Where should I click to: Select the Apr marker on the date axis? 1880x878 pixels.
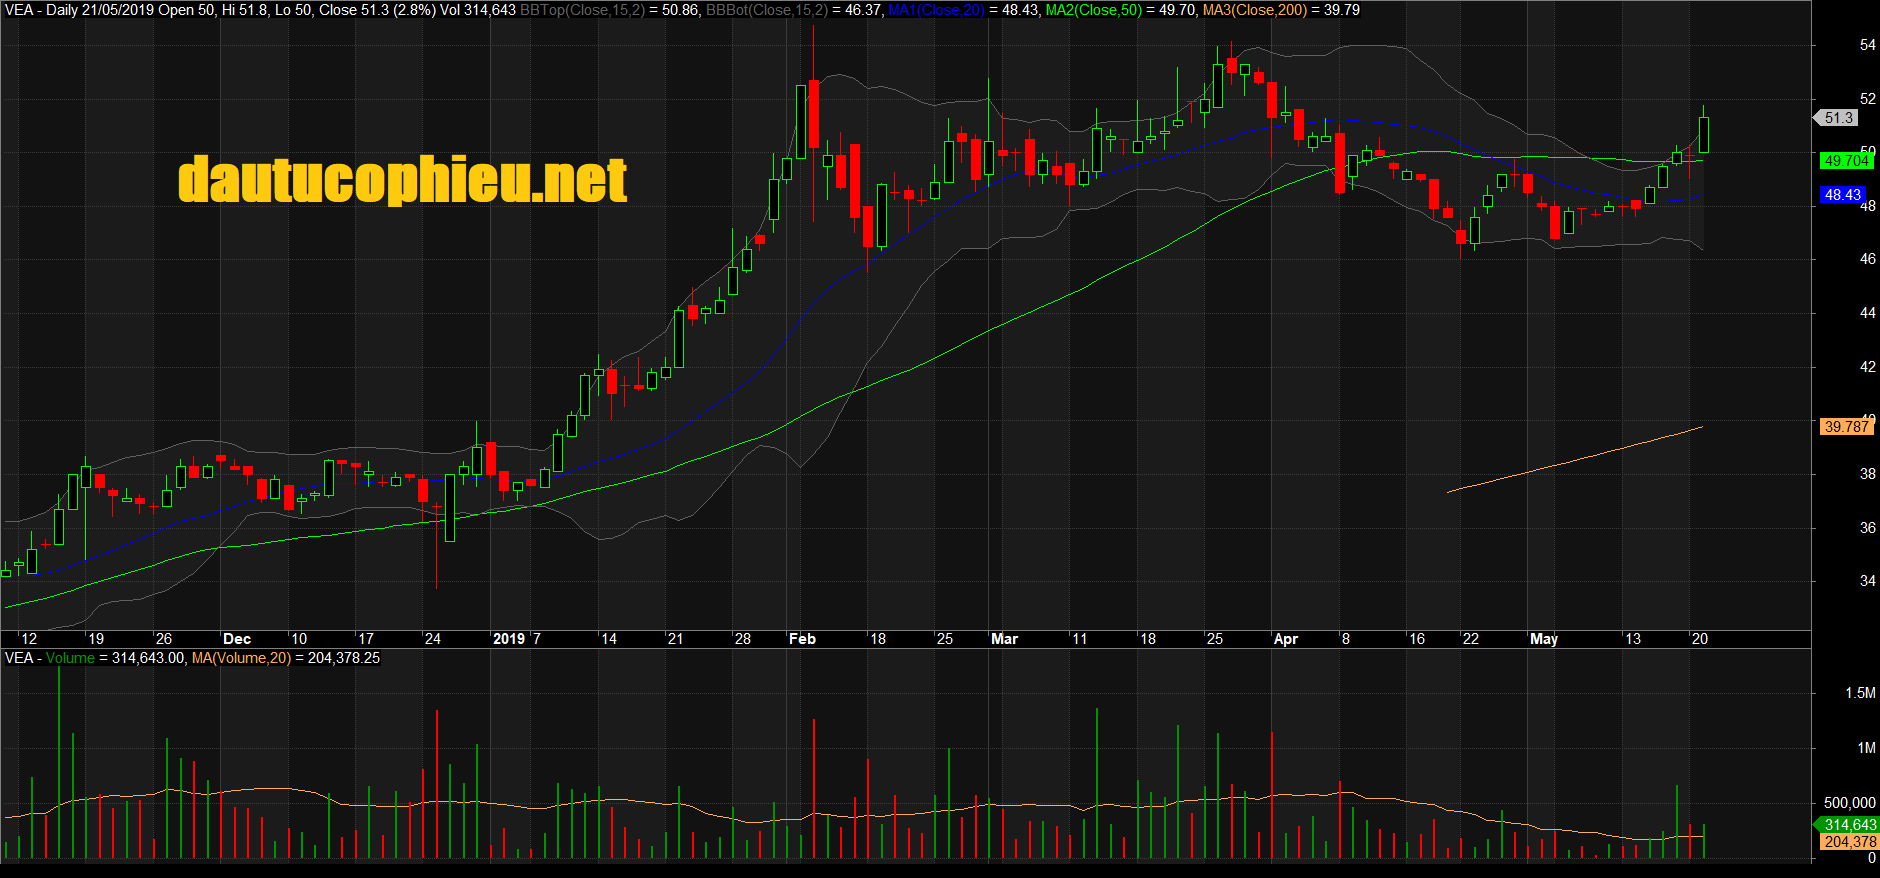1285,639
